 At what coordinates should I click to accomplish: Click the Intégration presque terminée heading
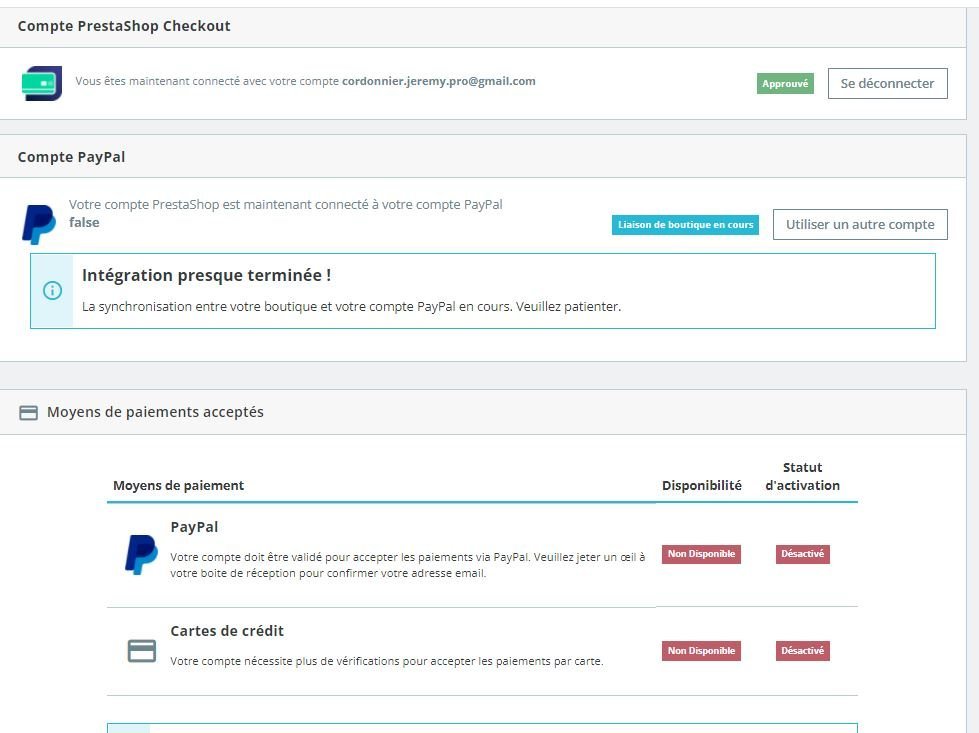pos(207,275)
